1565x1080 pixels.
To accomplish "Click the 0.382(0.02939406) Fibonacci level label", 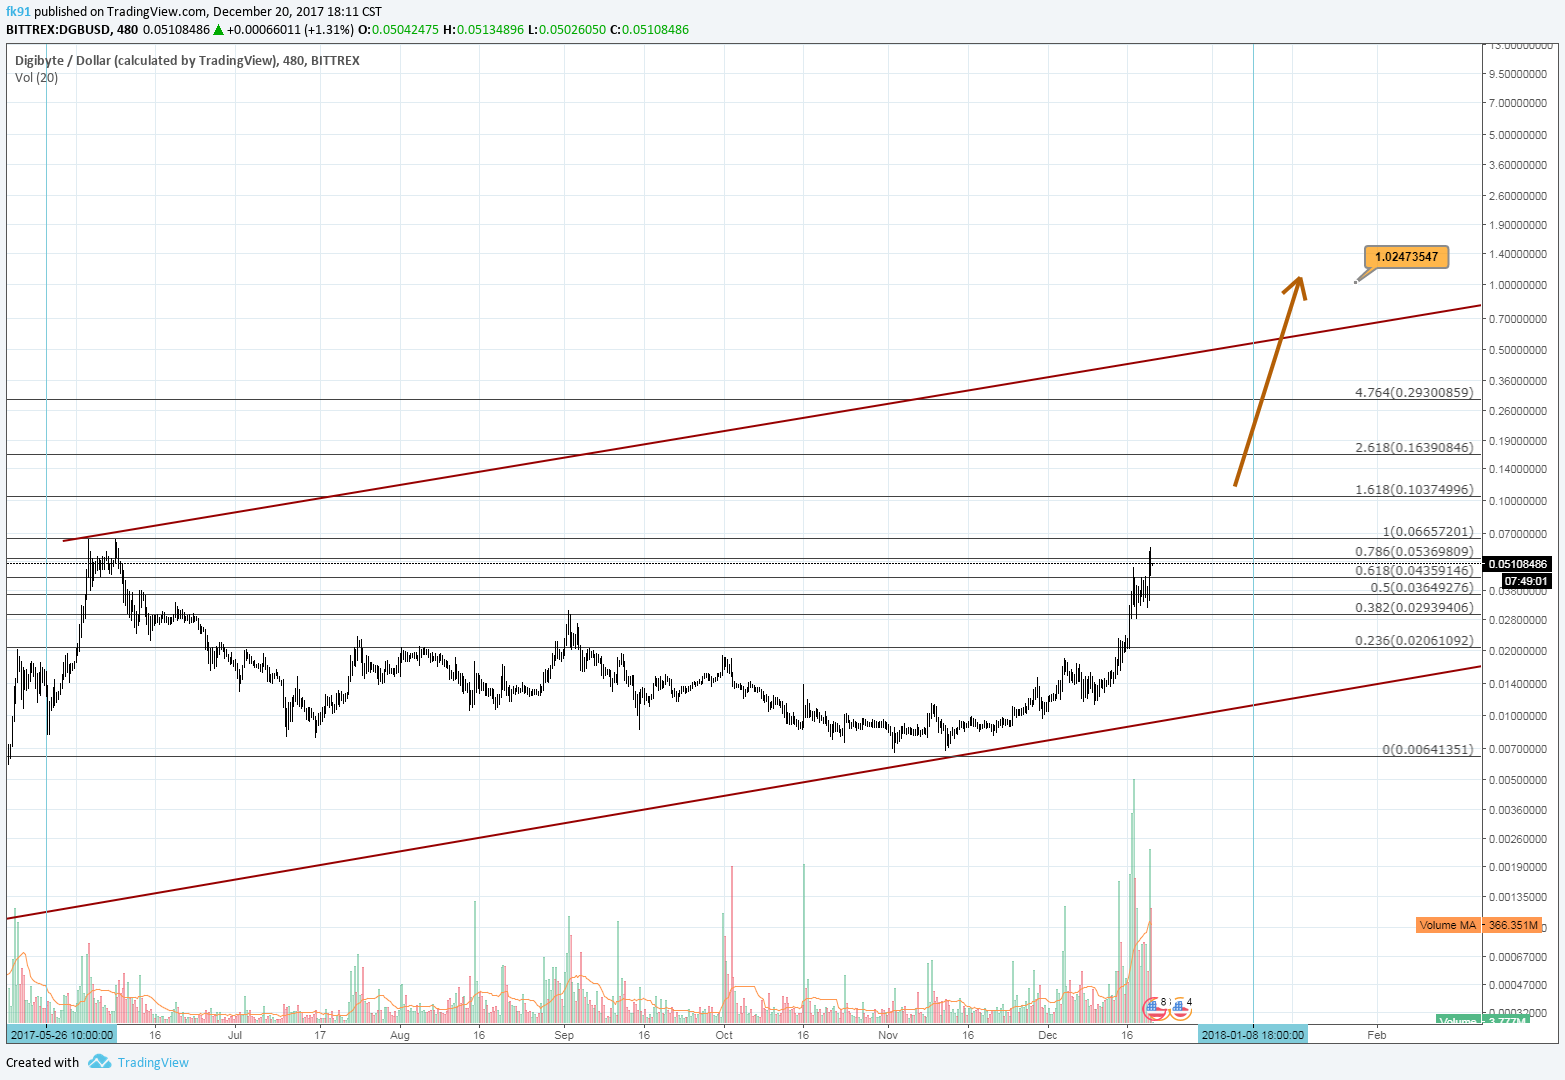I will coord(1414,607).
